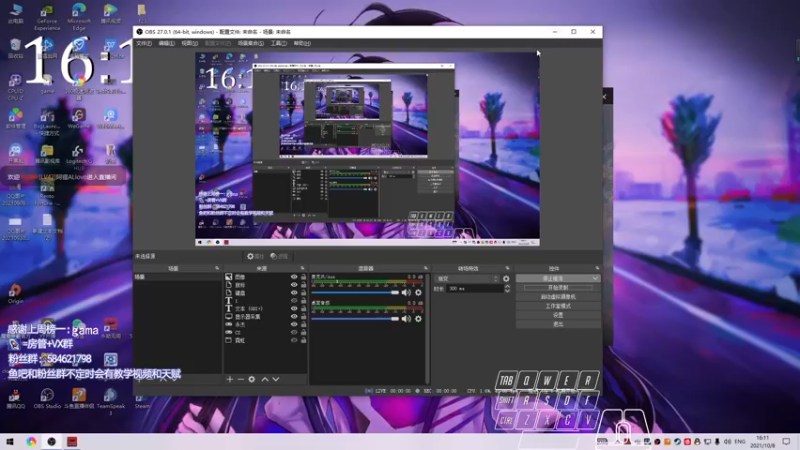Screen dimensions: 800x450
Task: Open the Origin desktop icon
Action: [15, 294]
